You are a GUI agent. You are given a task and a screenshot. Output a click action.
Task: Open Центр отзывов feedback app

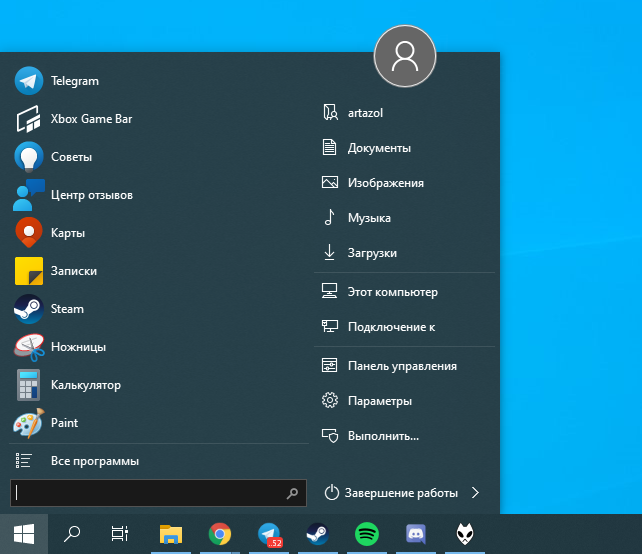click(x=159, y=195)
